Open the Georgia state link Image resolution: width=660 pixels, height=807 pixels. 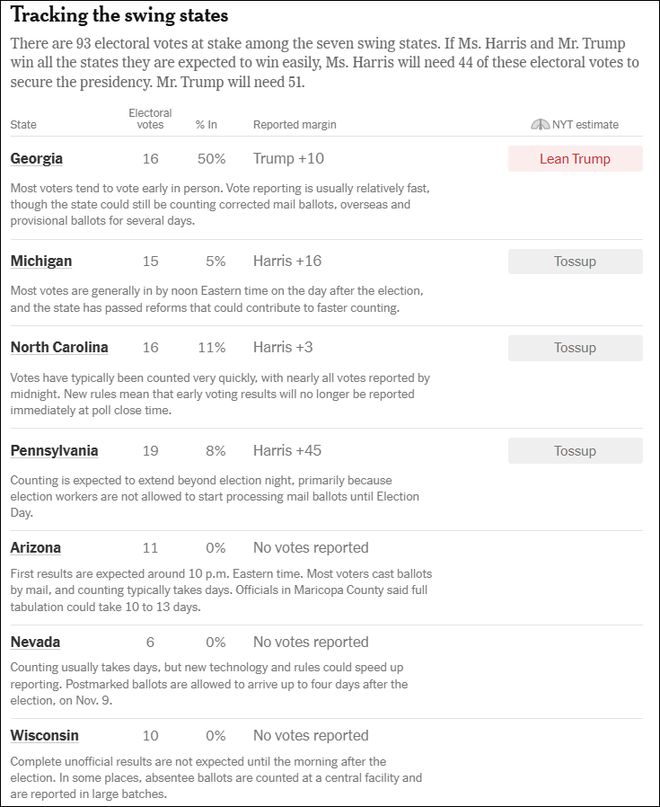tap(37, 159)
